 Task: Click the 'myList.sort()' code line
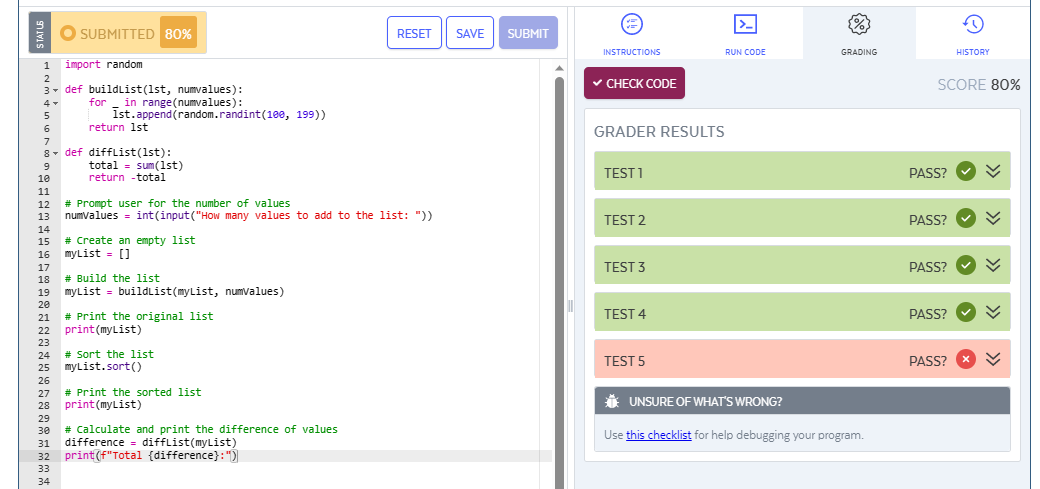tap(103, 366)
